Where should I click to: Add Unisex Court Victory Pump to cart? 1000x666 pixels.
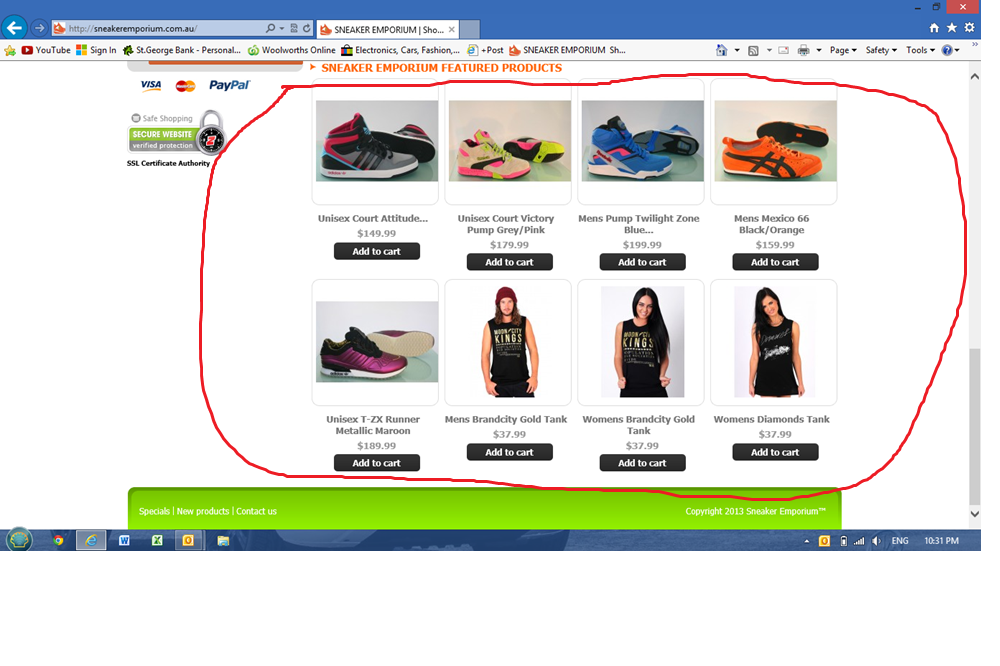pos(510,262)
